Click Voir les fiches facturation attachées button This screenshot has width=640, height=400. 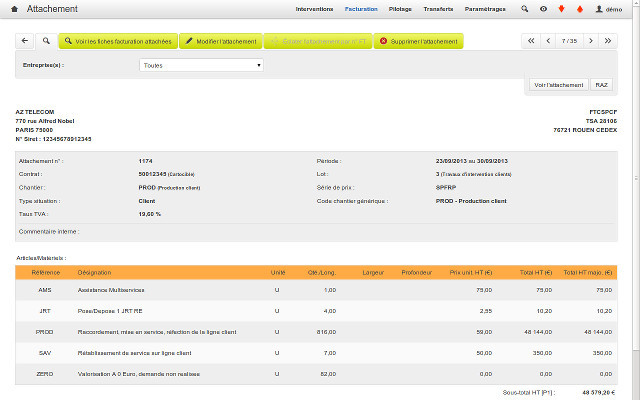[118, 41]
